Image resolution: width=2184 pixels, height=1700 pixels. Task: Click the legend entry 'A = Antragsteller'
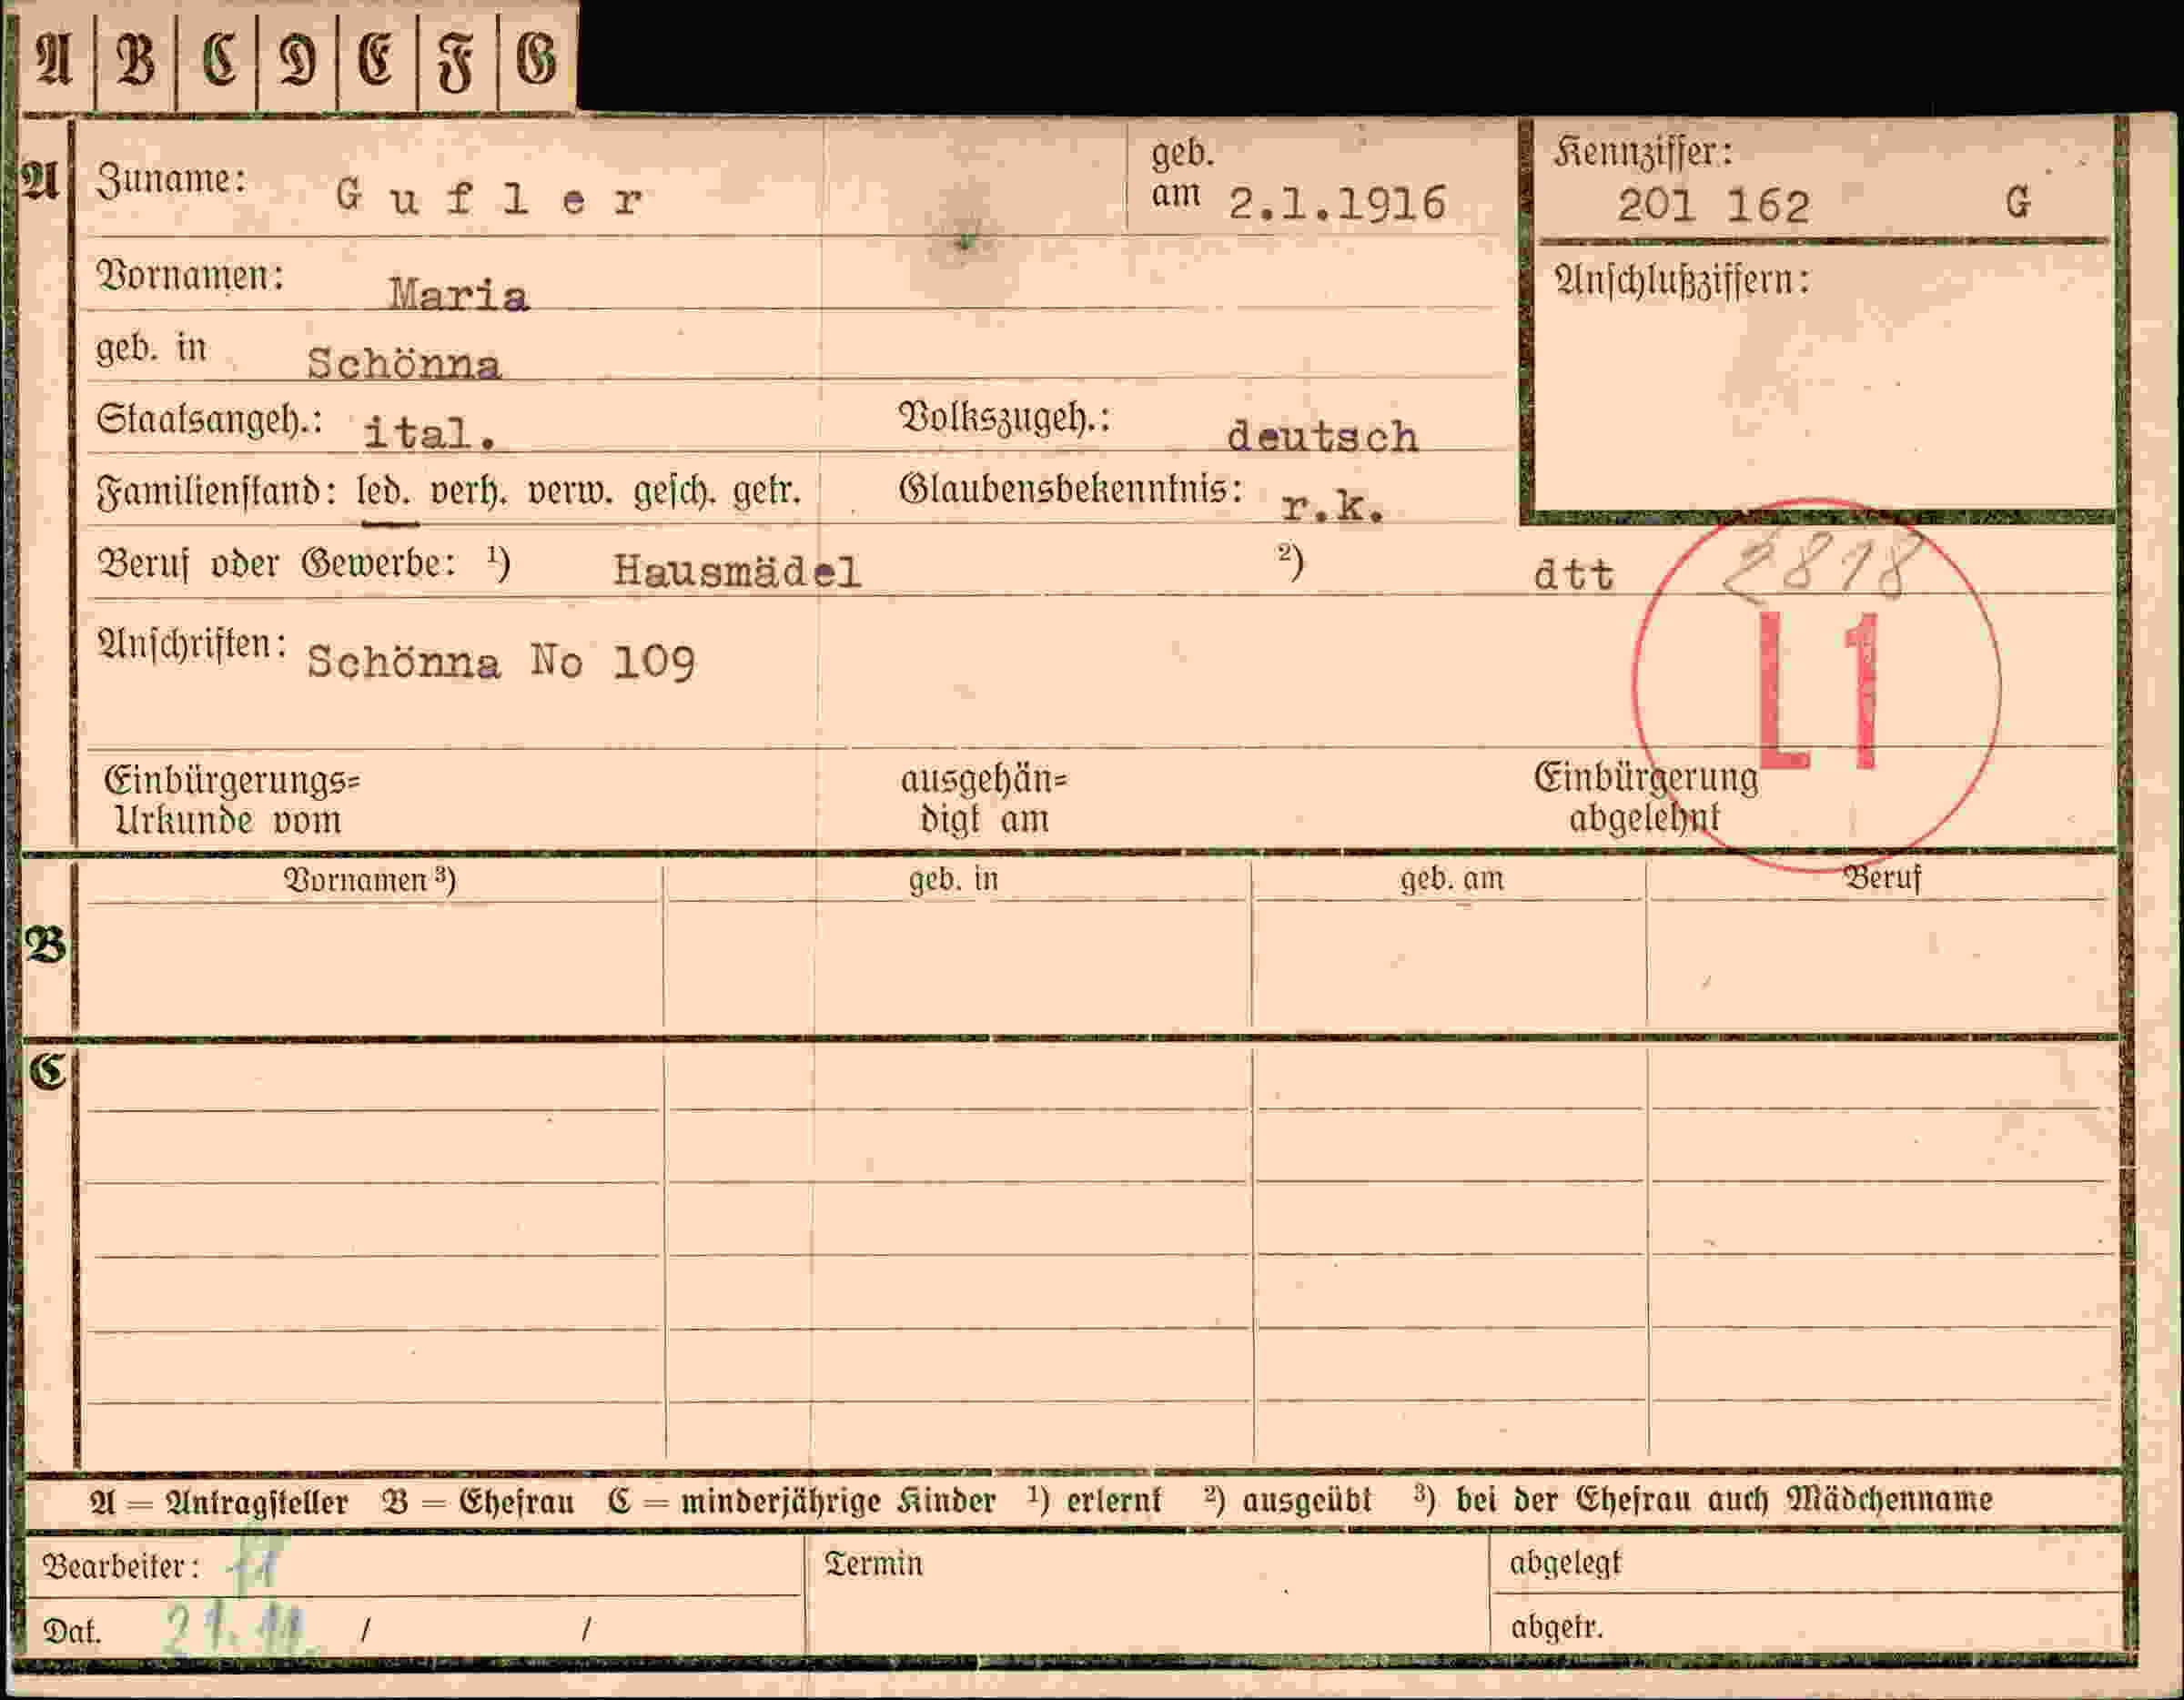click(x=219, y=1502)
